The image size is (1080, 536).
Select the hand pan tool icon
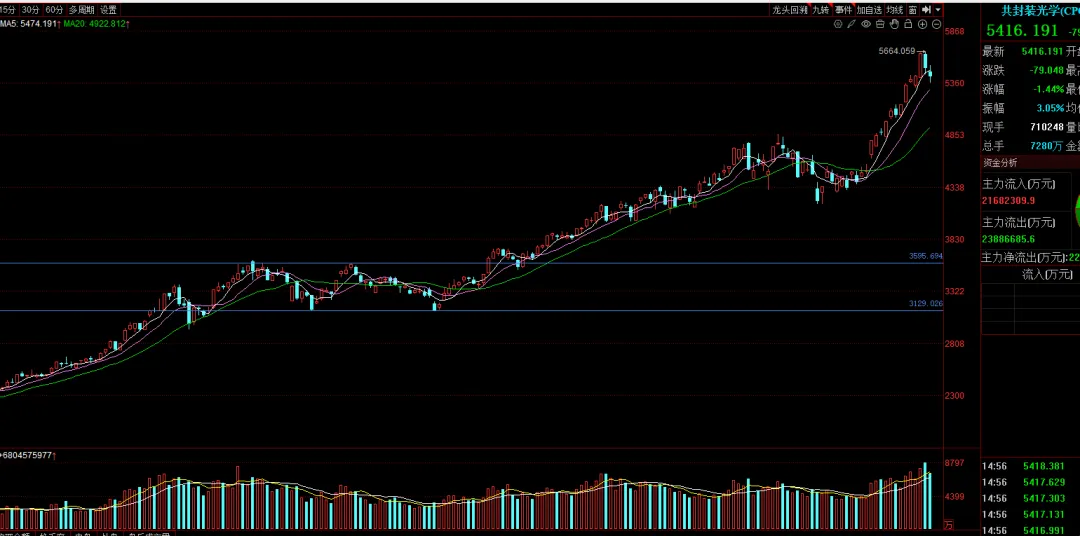[894, 24]
